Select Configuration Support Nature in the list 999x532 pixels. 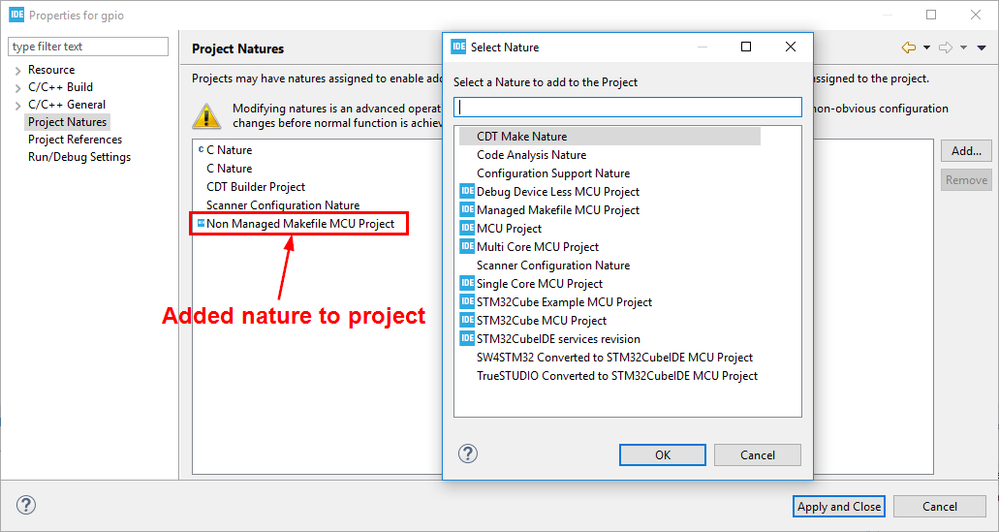pos(553,173)
